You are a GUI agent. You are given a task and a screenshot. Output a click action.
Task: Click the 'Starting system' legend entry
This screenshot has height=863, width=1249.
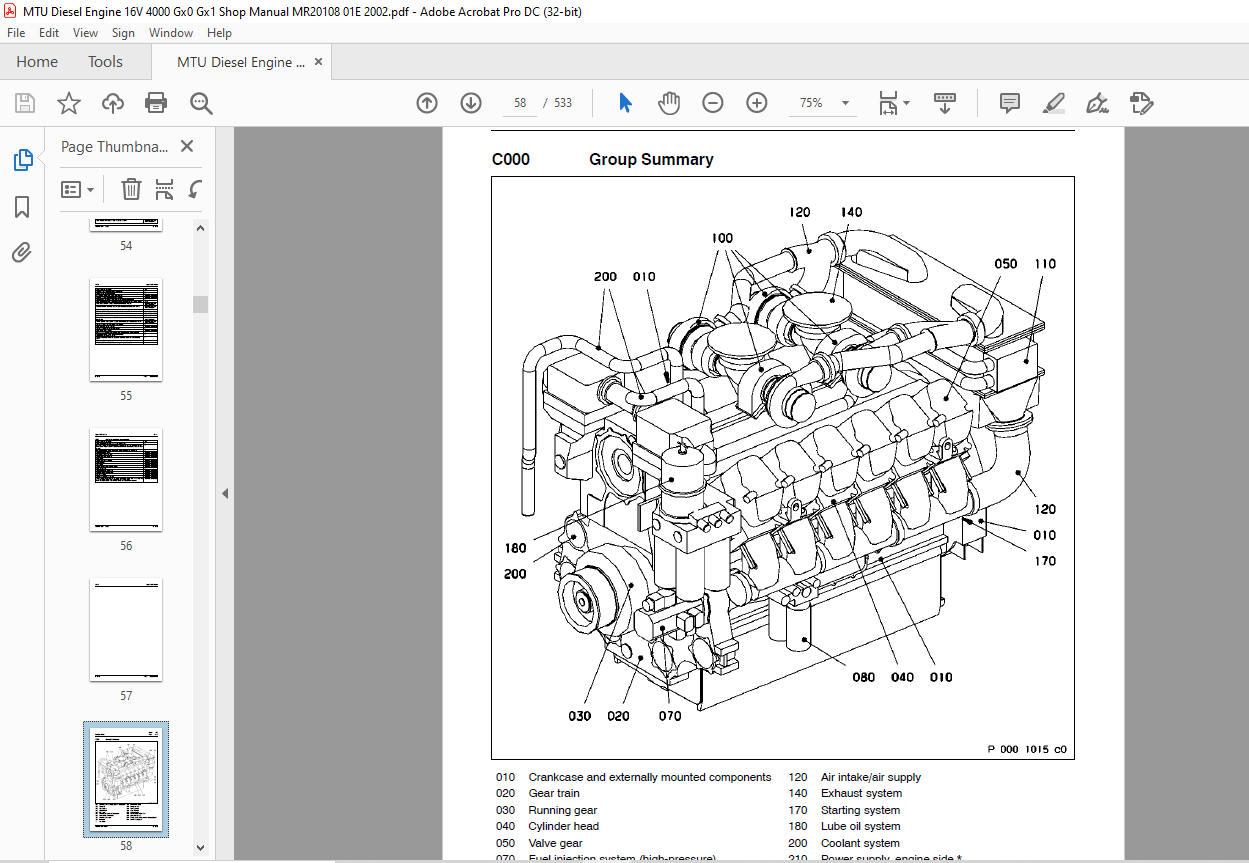860,810
